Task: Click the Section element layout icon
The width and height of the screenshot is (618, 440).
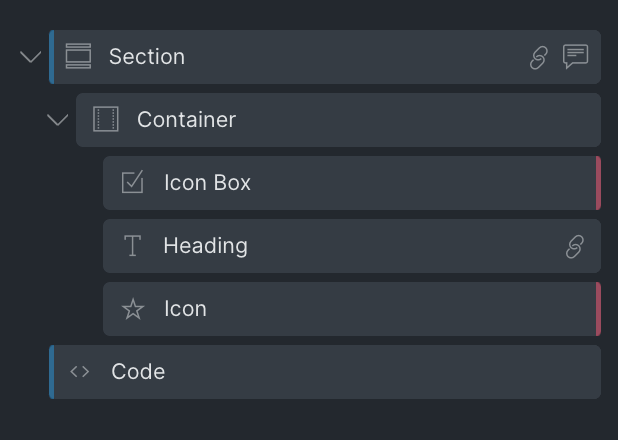Action: (78, 56)
